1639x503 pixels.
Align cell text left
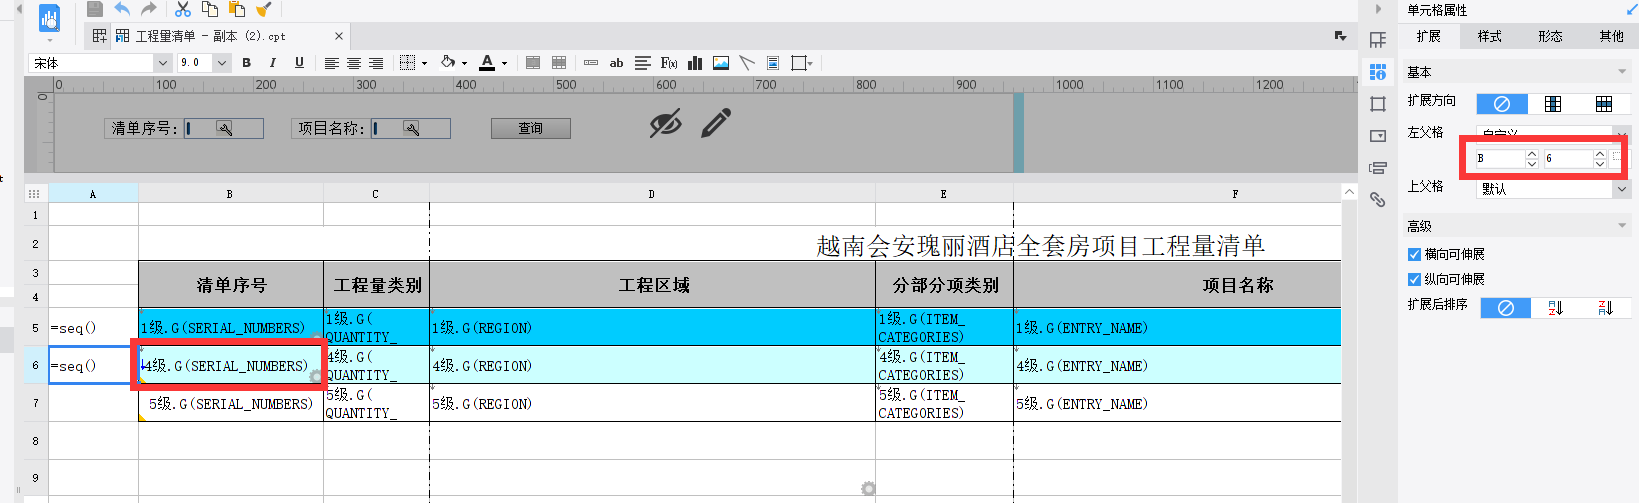(x=331, y=63)
